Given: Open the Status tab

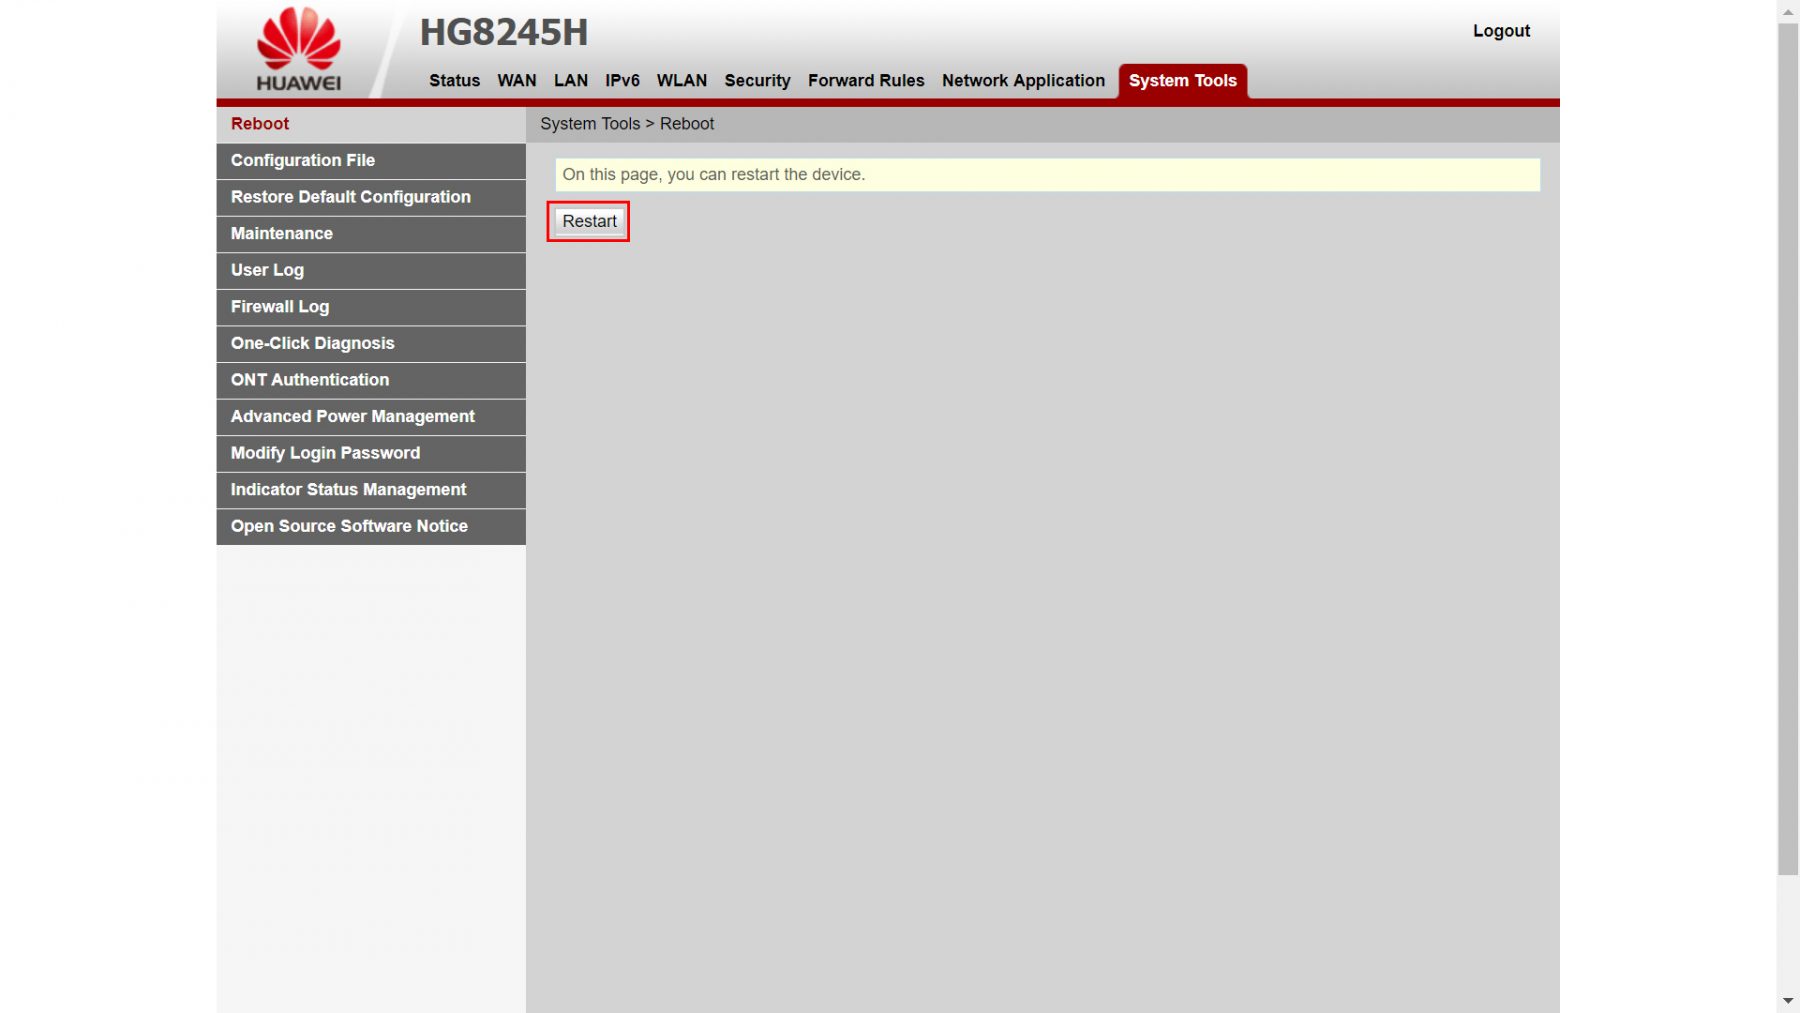Looking at the screenshot, I should pos(454,81).
